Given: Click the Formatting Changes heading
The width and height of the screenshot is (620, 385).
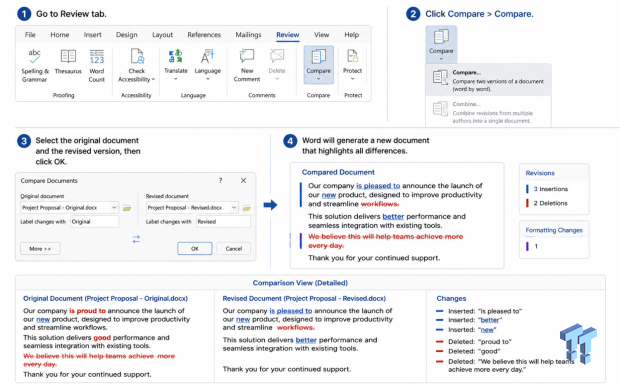Looking at the screenshot, I should coord(554,230).
